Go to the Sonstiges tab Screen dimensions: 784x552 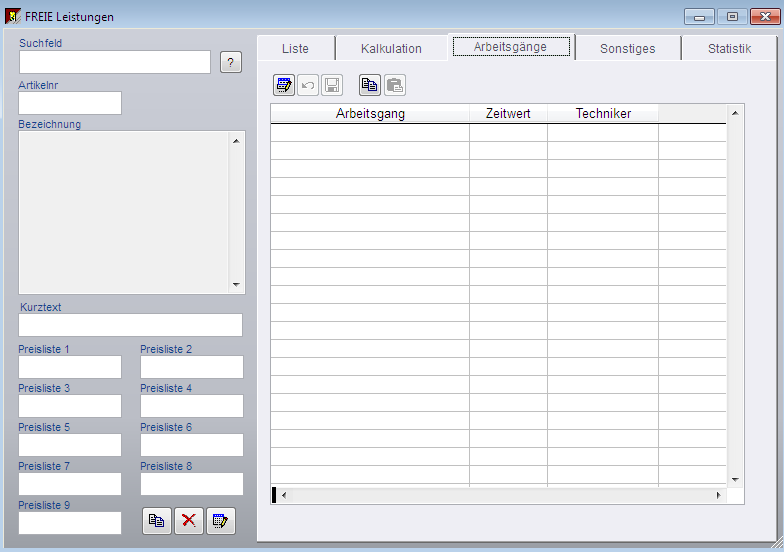pos(627,48)
